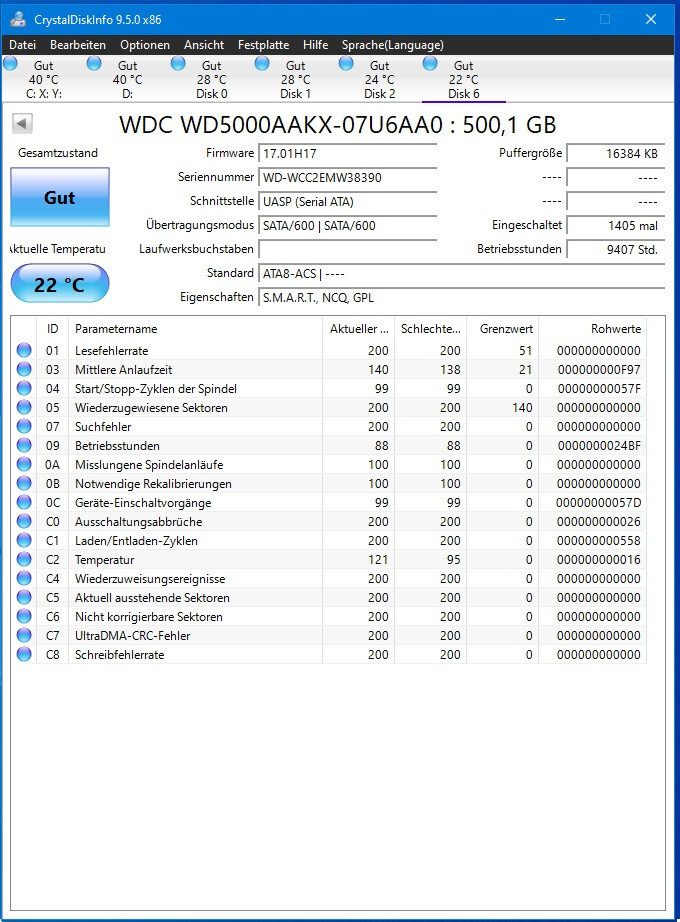Click the status icon for Suchfehler
The width and height of the screenshot is (680, 922).
tap(24, 426)
